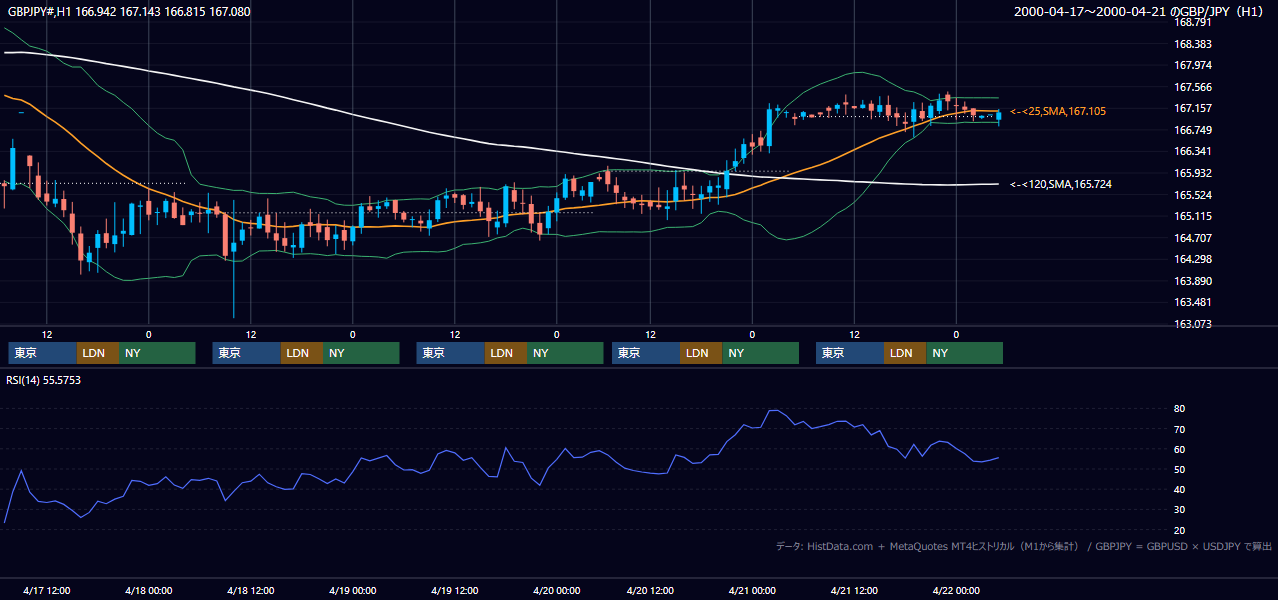Click price axis value 167.974
This screenshot has width=1278, height=600.
pyautogui.click(x=1192, y=65)
